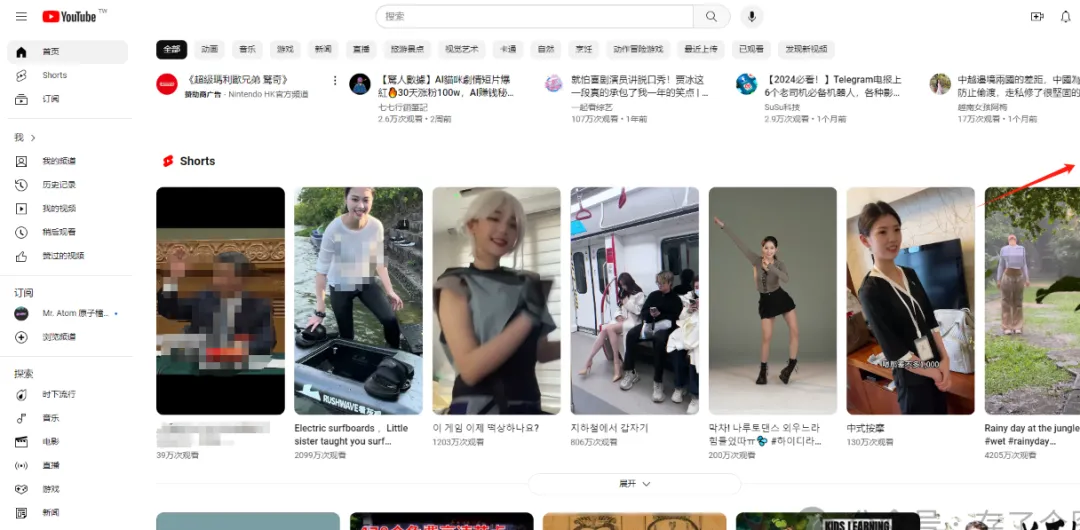Select the 动作冒险游戏 filter chip
Screen dimensions: 1080x530
tap(638, 50)
